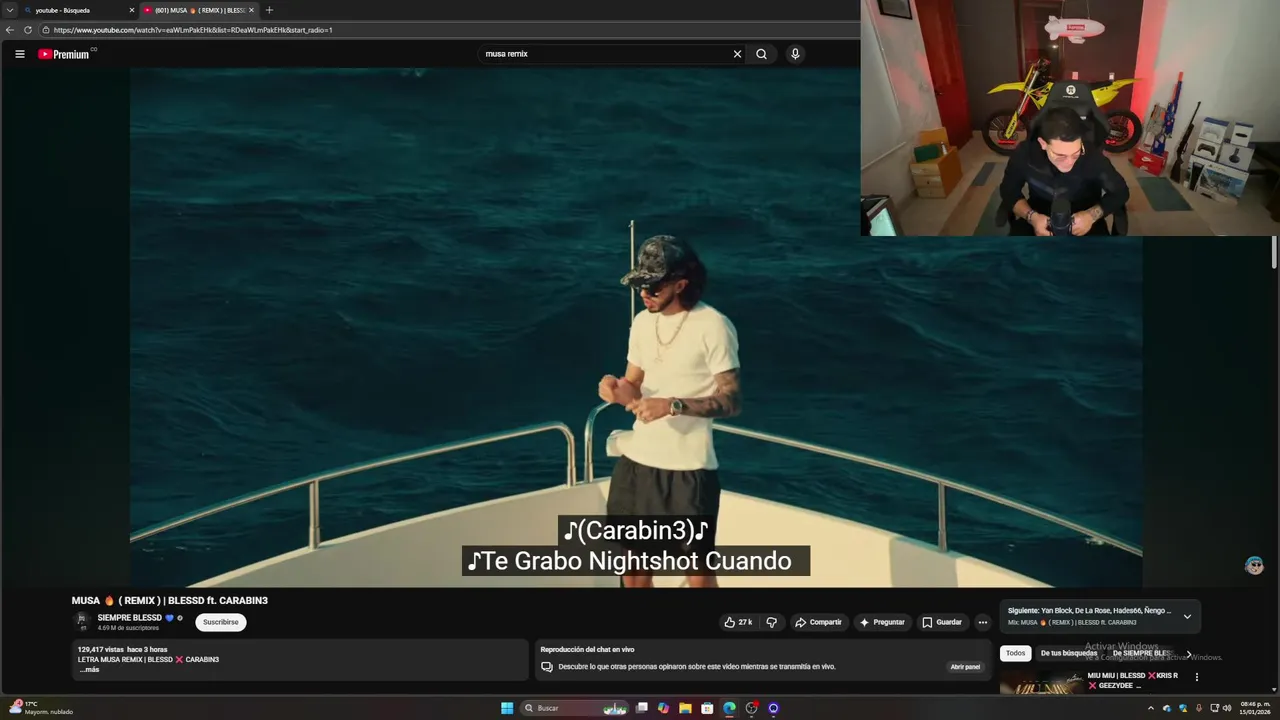
Task: Launch Copilot from the taskbar
Action: [663, 708]
